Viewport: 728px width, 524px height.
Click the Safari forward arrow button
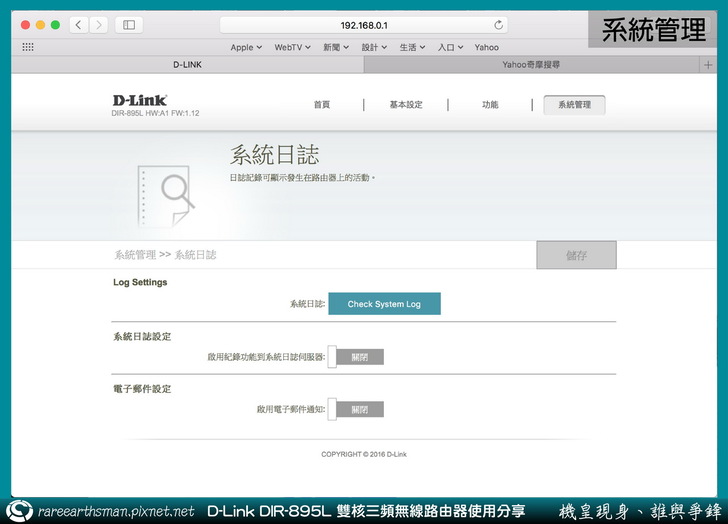99,25
